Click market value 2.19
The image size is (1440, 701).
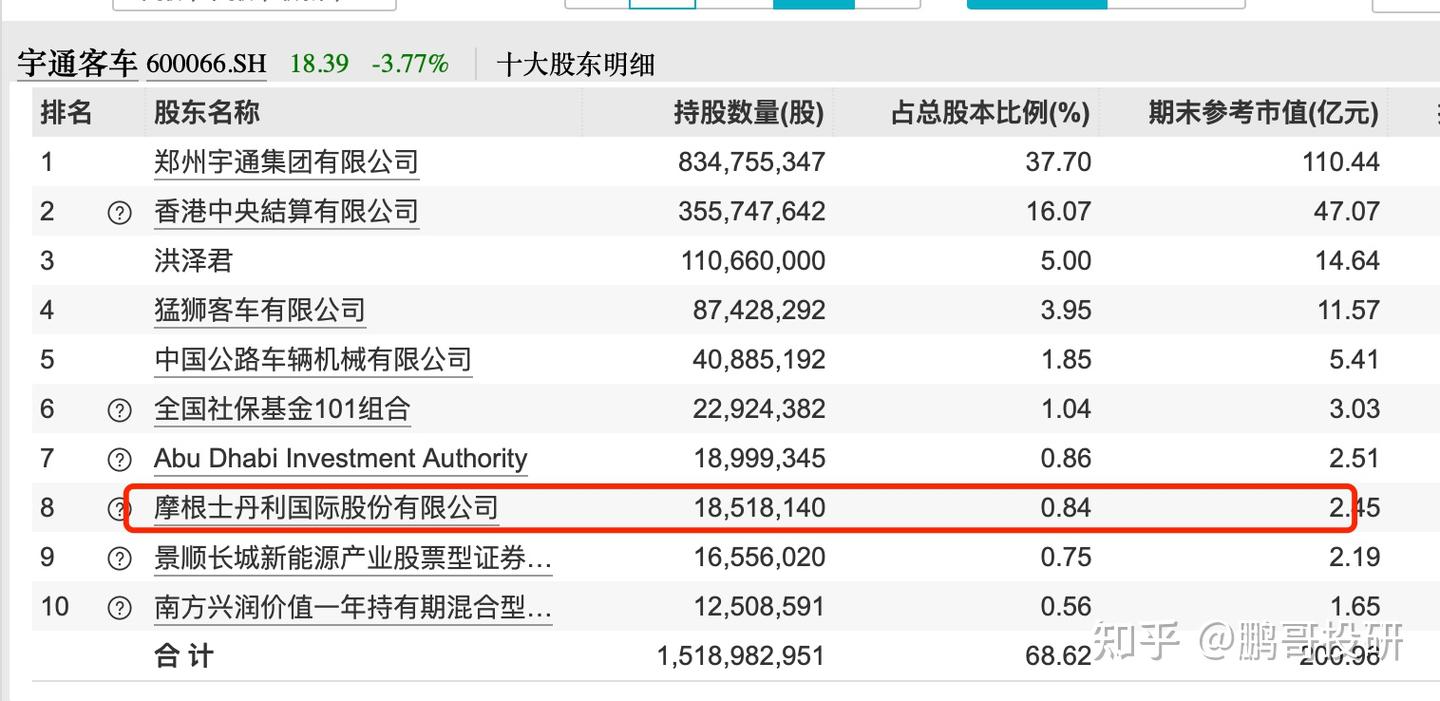click(x=1355, y=557)
